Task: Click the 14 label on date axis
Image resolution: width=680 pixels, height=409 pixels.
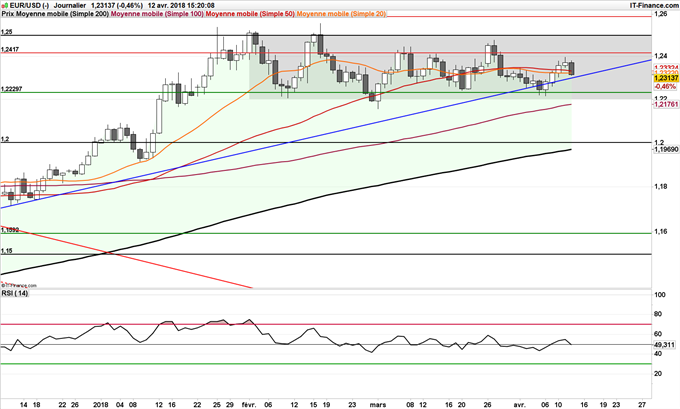Action: tap(24, 405)
